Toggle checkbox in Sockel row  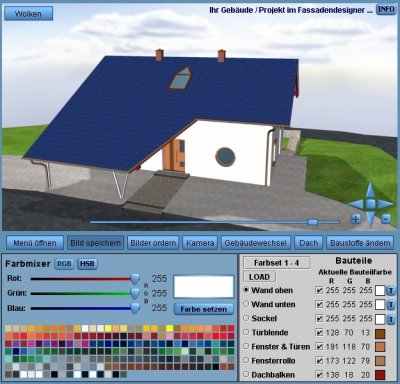tap(319, 318)
